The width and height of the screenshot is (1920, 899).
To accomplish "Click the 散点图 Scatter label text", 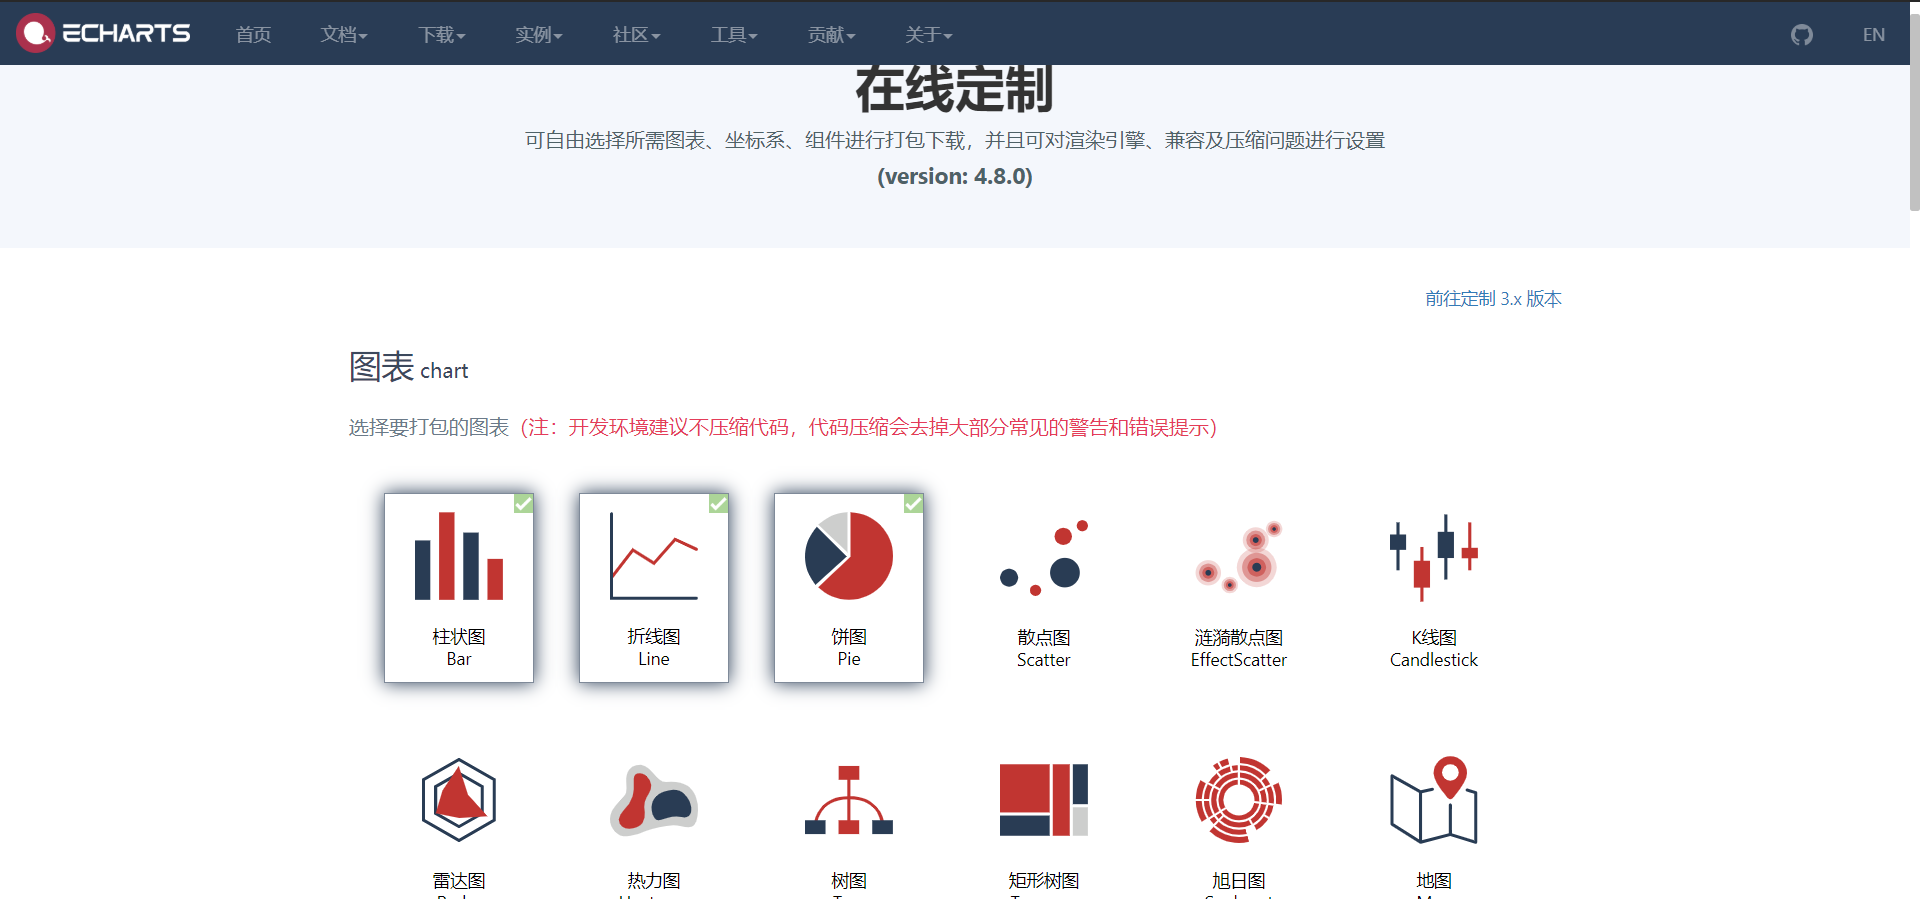I will tap(1044, 648).
